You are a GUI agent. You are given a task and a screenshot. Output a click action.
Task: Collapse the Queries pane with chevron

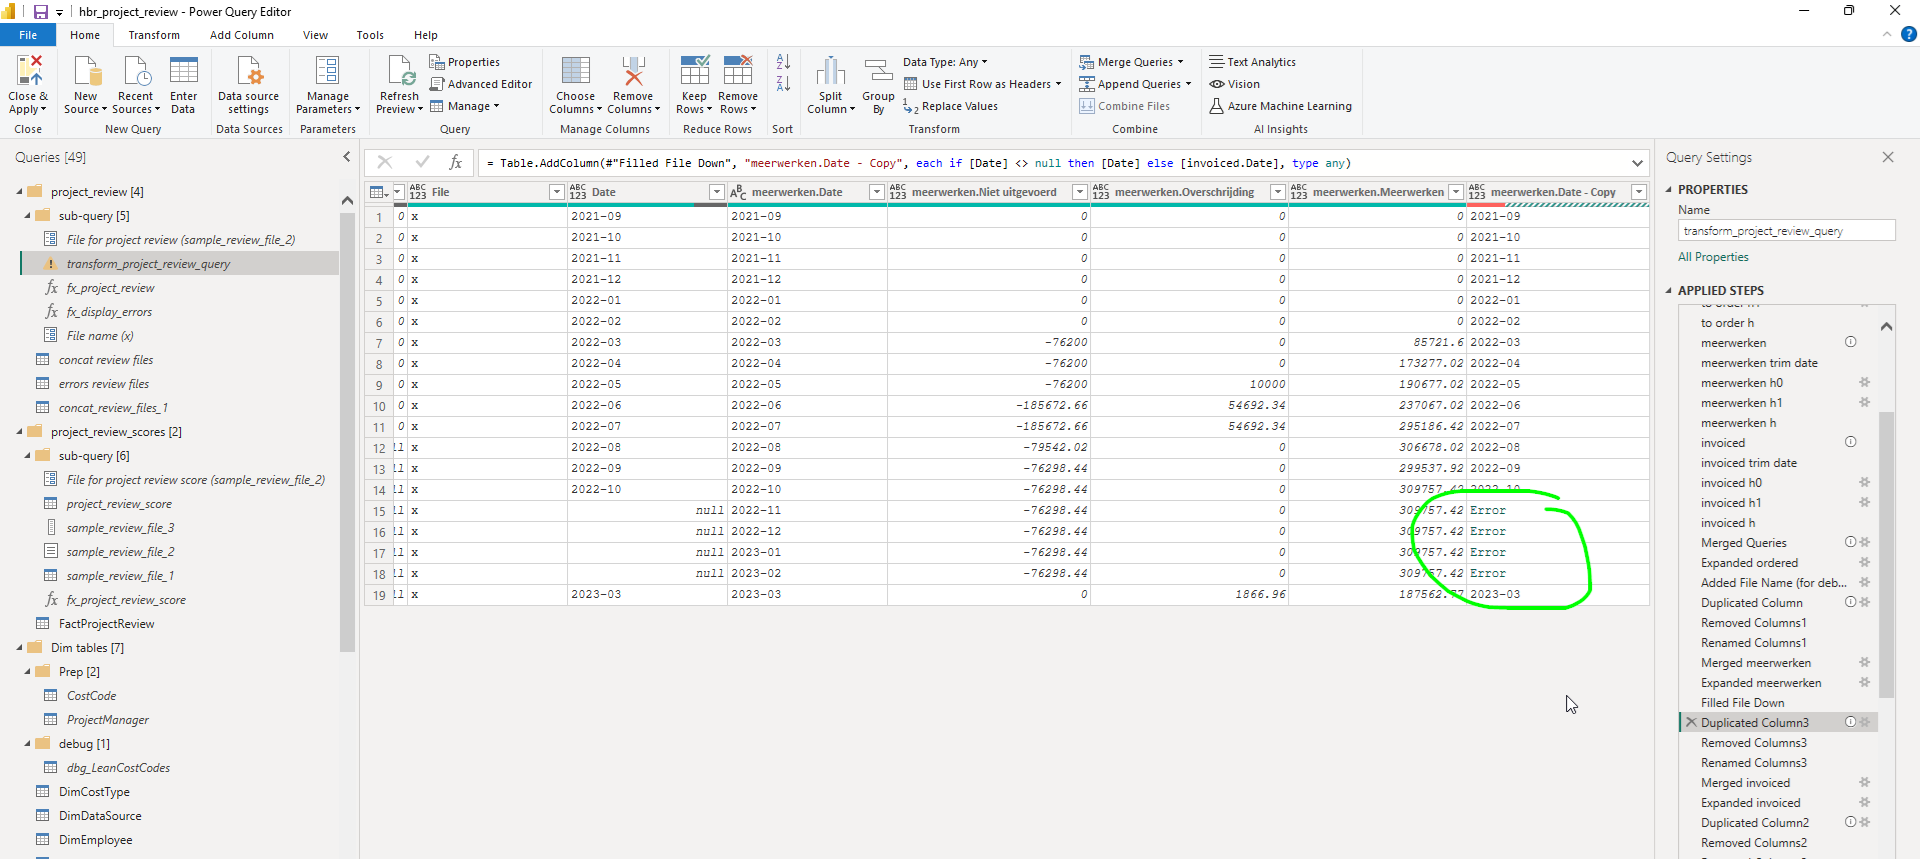347,157
